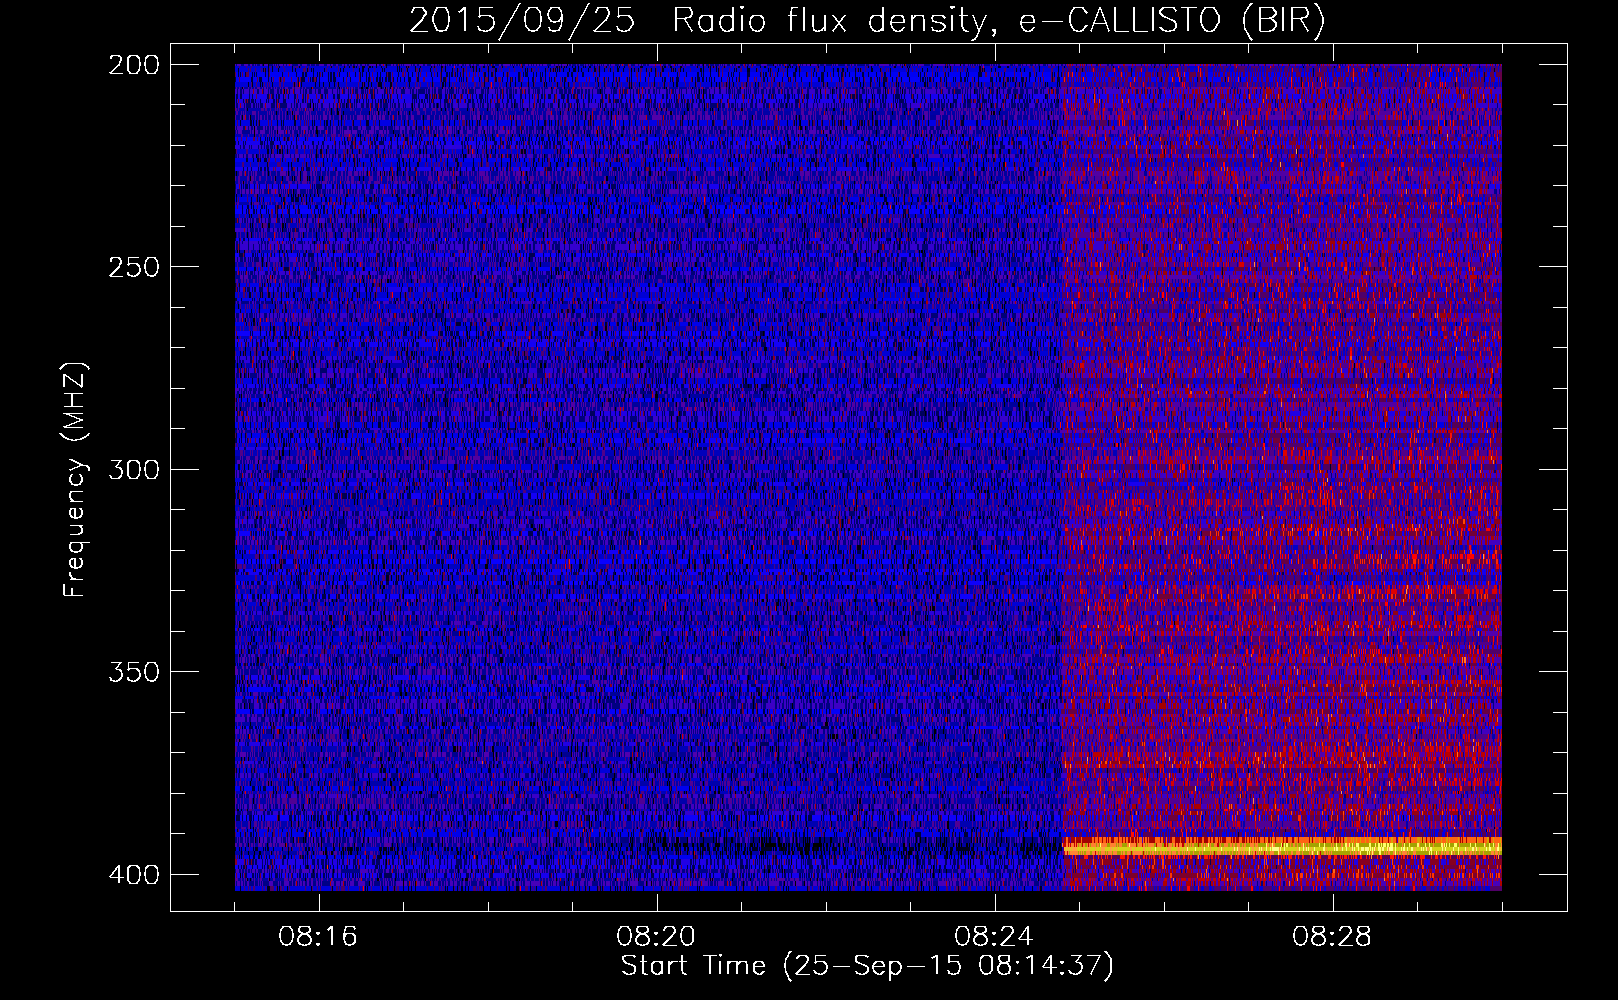Click the bright yellow emission band near 395 MHz
The width and height of the screenshot is (1618, 1000).
click(x=1282, y=847)
